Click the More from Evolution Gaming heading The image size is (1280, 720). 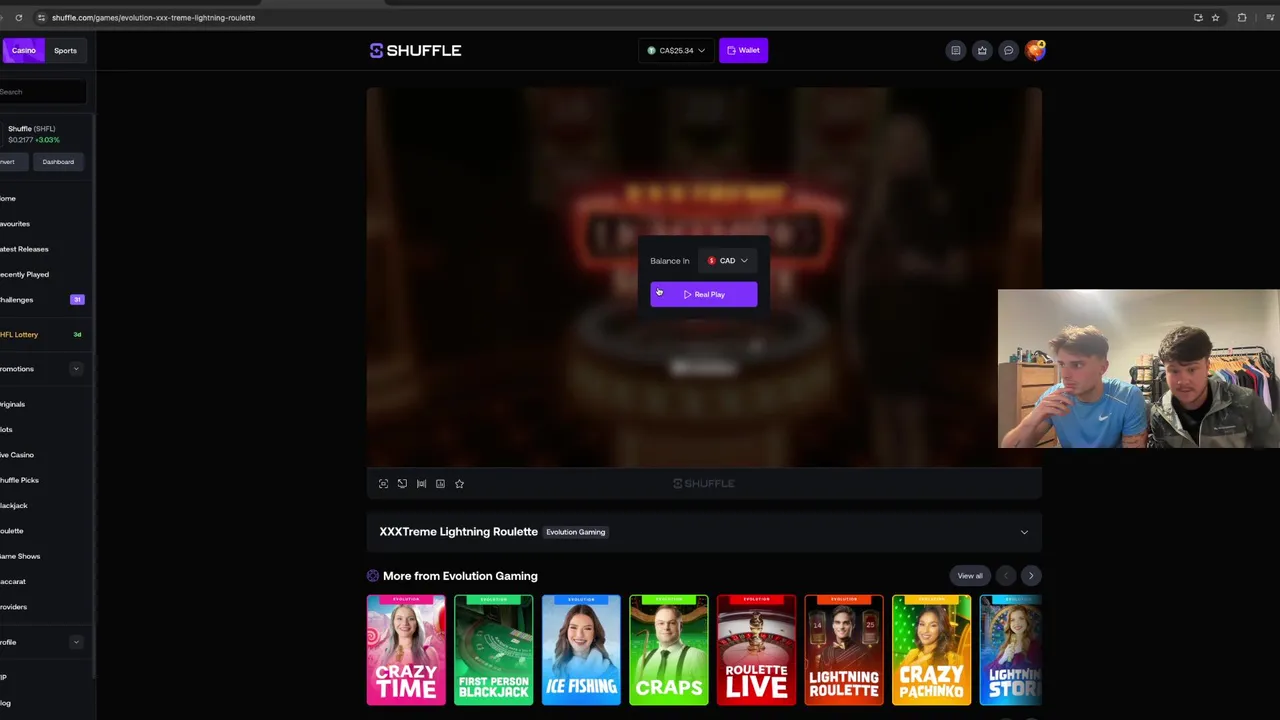pyautogui.click(x=460, y=576)
